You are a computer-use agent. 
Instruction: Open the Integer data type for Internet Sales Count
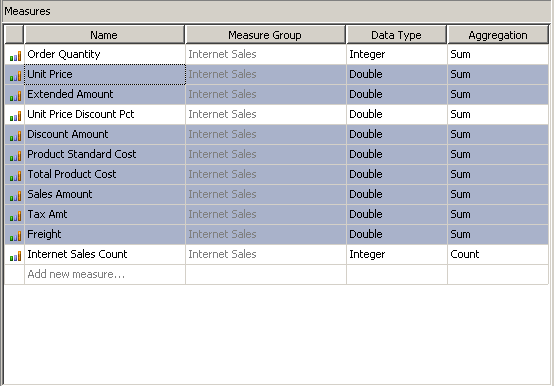click(x=397, y=255)
